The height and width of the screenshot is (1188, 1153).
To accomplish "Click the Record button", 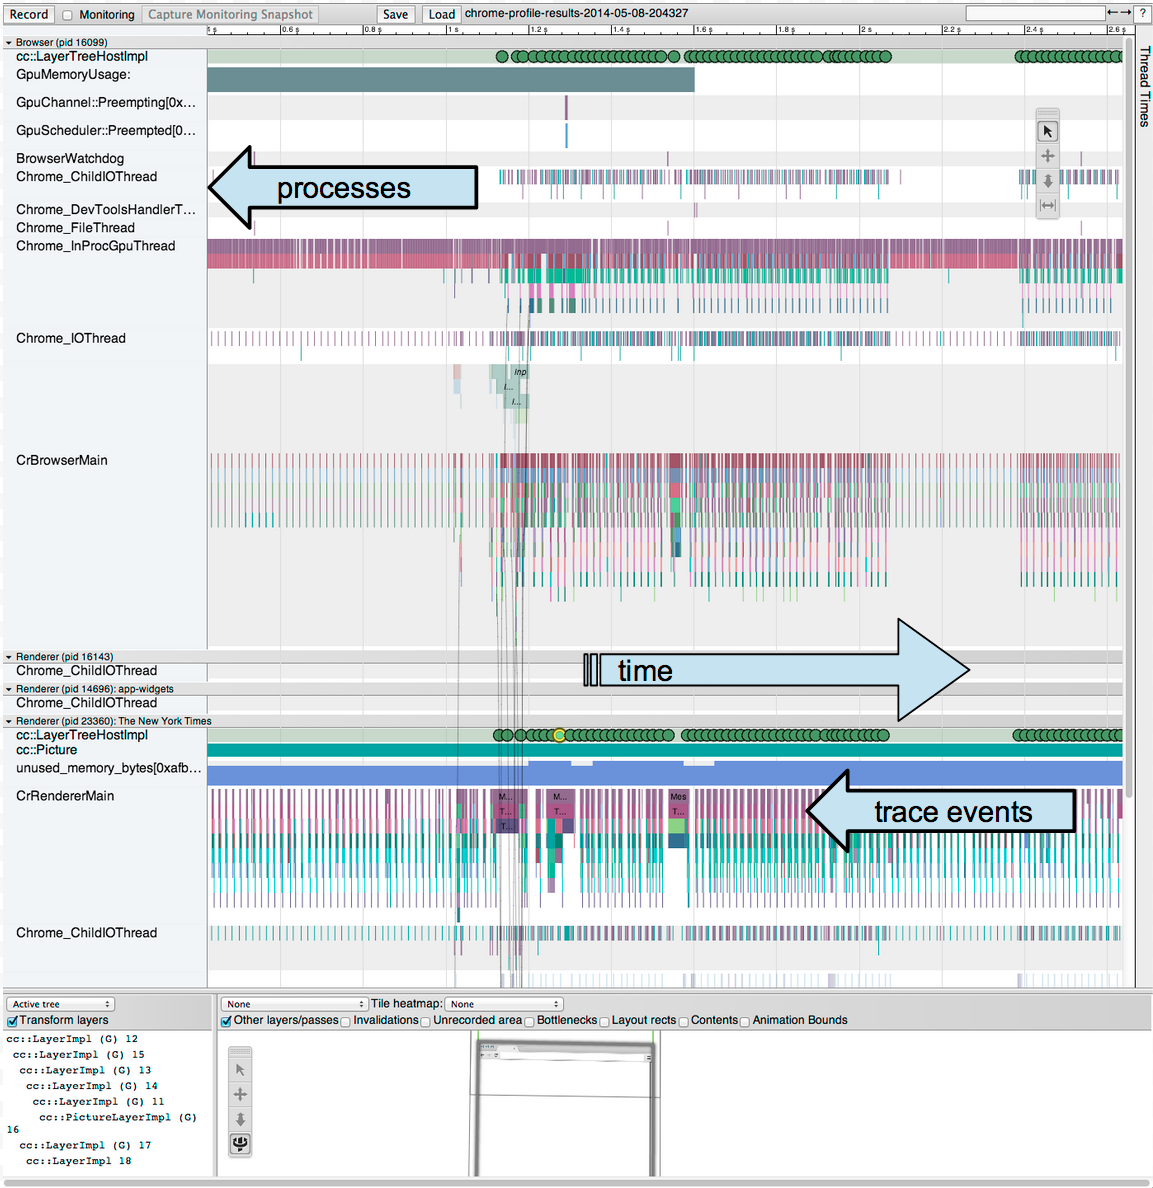I will click(x=29, y=15).
